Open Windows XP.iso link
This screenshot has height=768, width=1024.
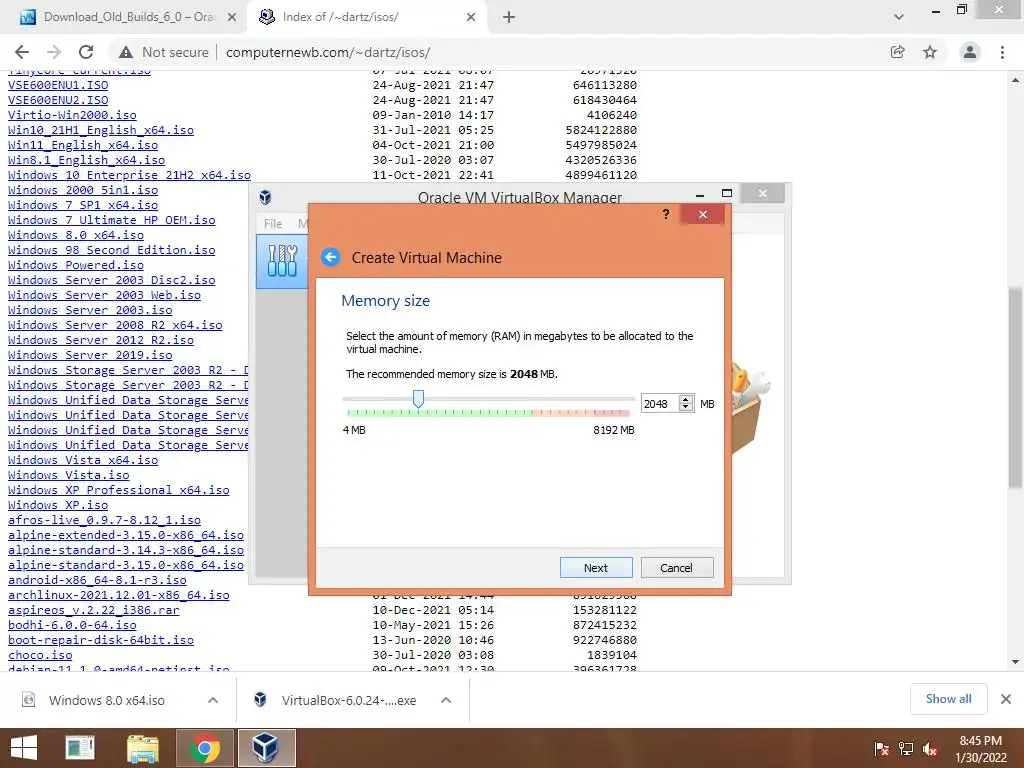[58, 505]
